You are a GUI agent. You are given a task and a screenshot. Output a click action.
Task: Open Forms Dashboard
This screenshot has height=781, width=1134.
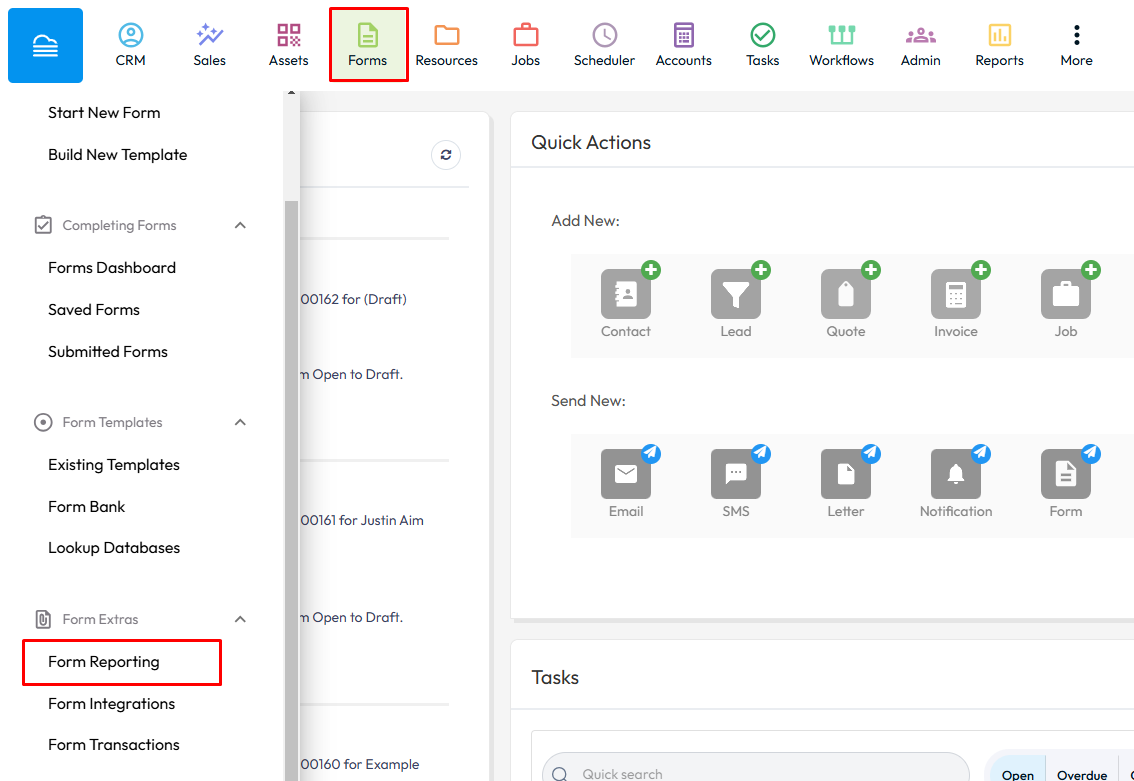[112, 268]
